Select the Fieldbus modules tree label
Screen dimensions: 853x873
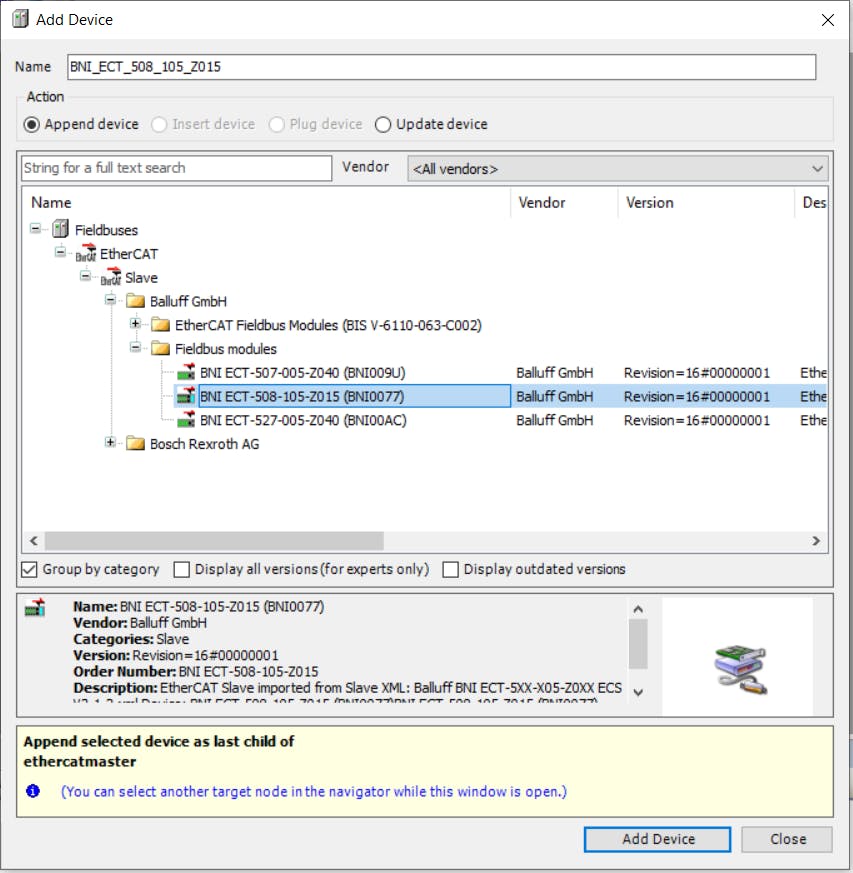coord(225,349)
